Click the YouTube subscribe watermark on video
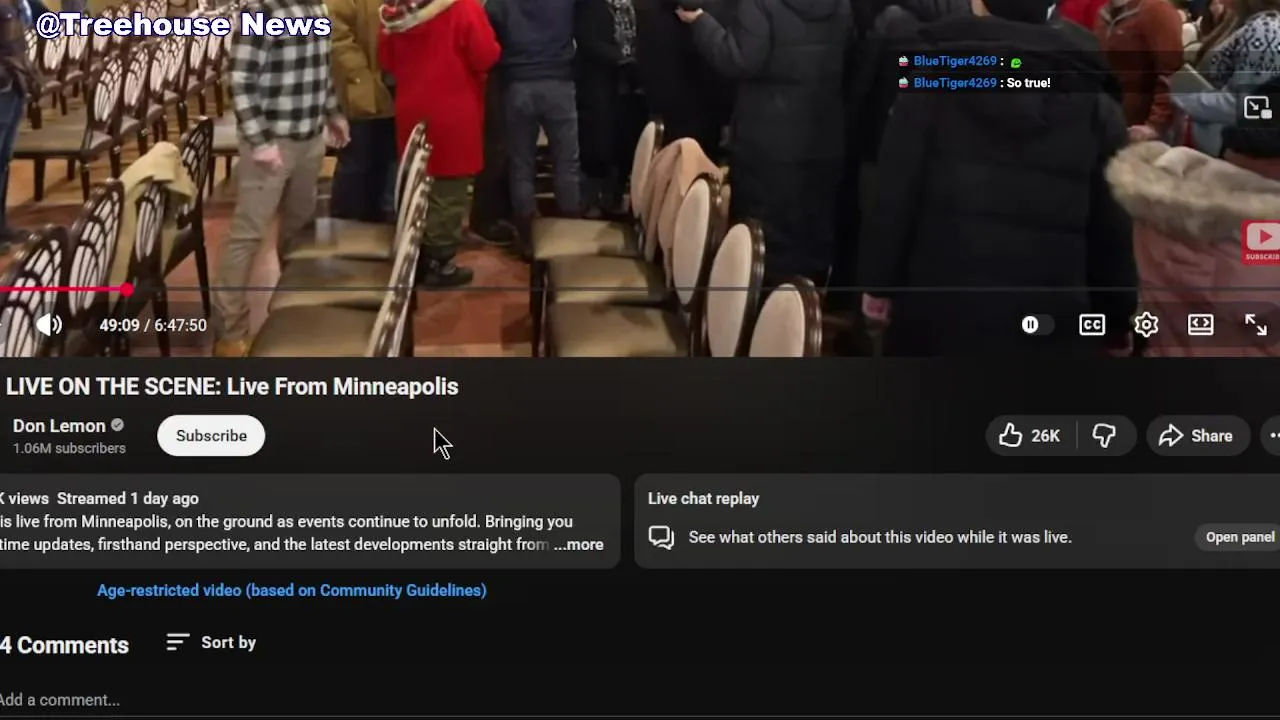This screenshot has height=720, width=1280. click(1262, 242)
